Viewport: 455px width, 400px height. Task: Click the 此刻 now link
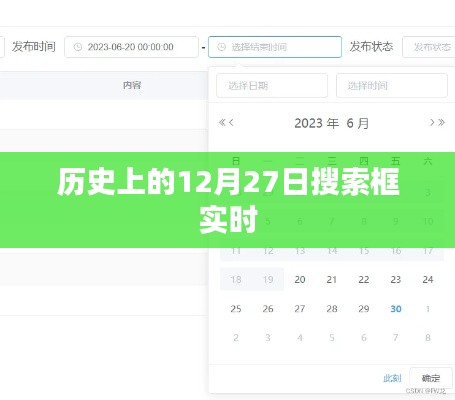(x=392, y=378)
